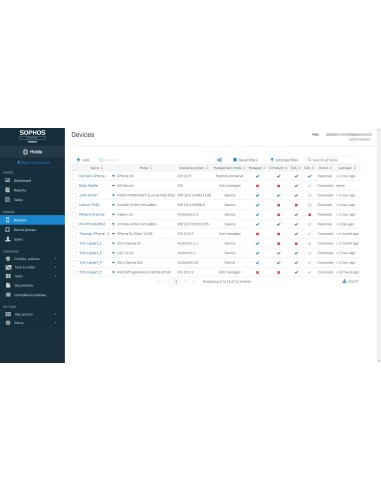
Task: Sort the table by Last seen
Action: [347, 168]
